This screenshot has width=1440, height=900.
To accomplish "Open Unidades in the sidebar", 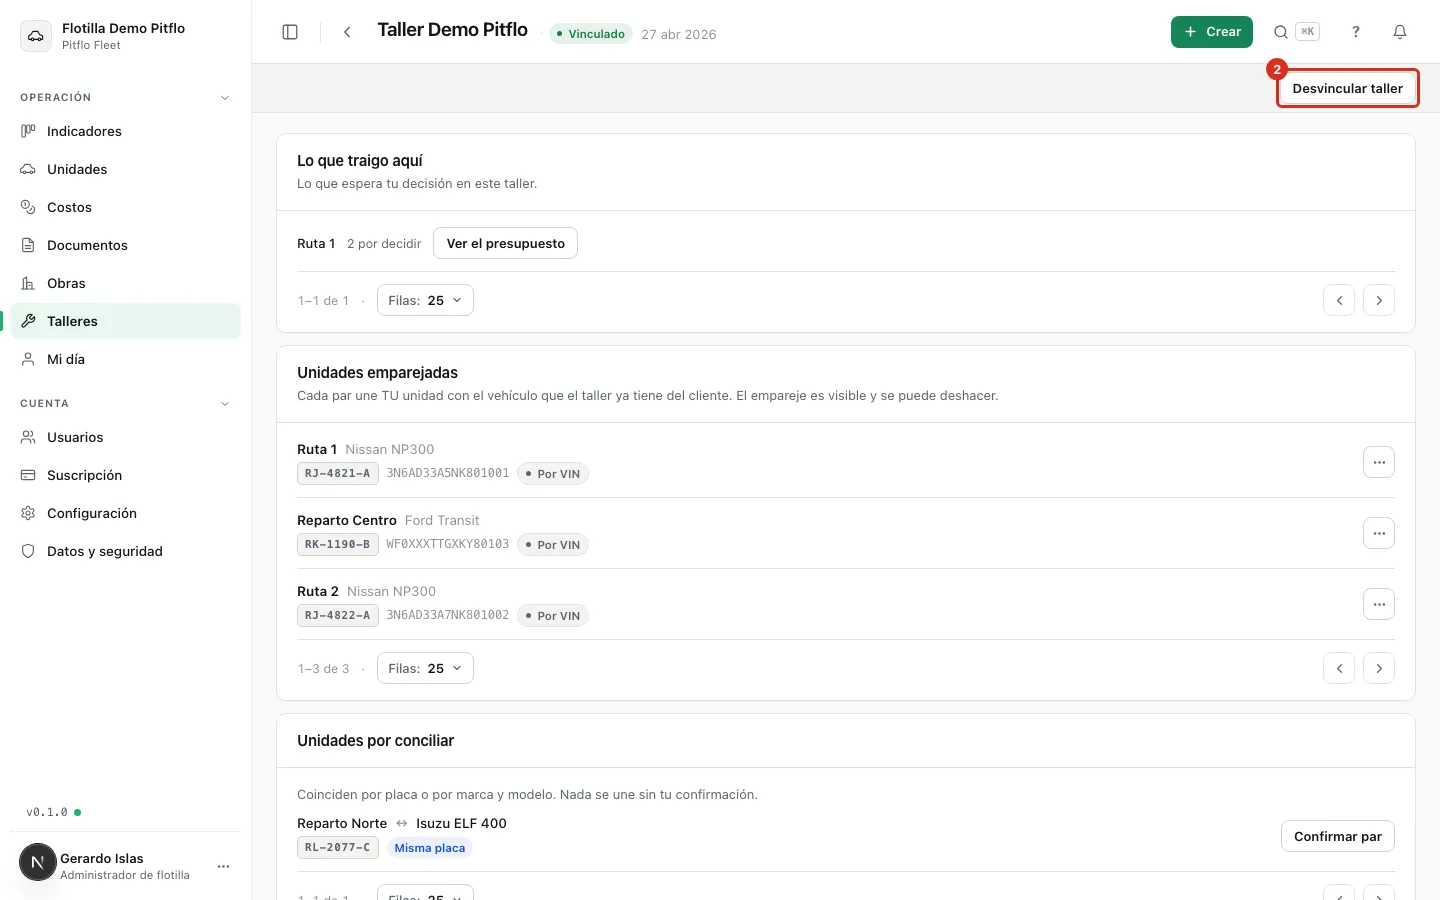I will pos(126,169).
